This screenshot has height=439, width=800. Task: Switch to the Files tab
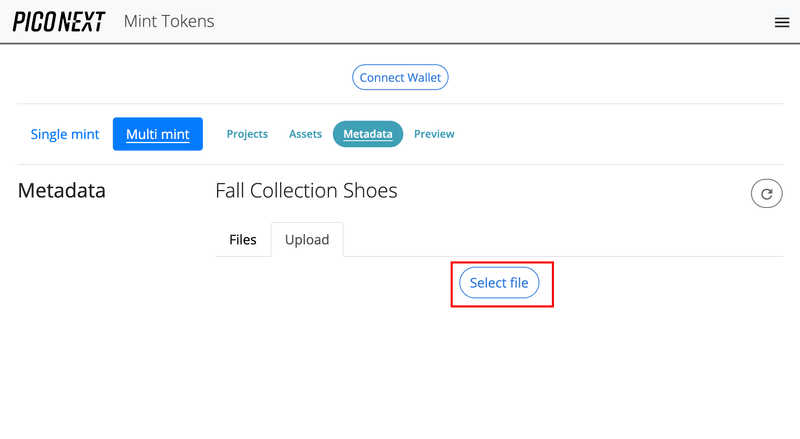point(243,240)
